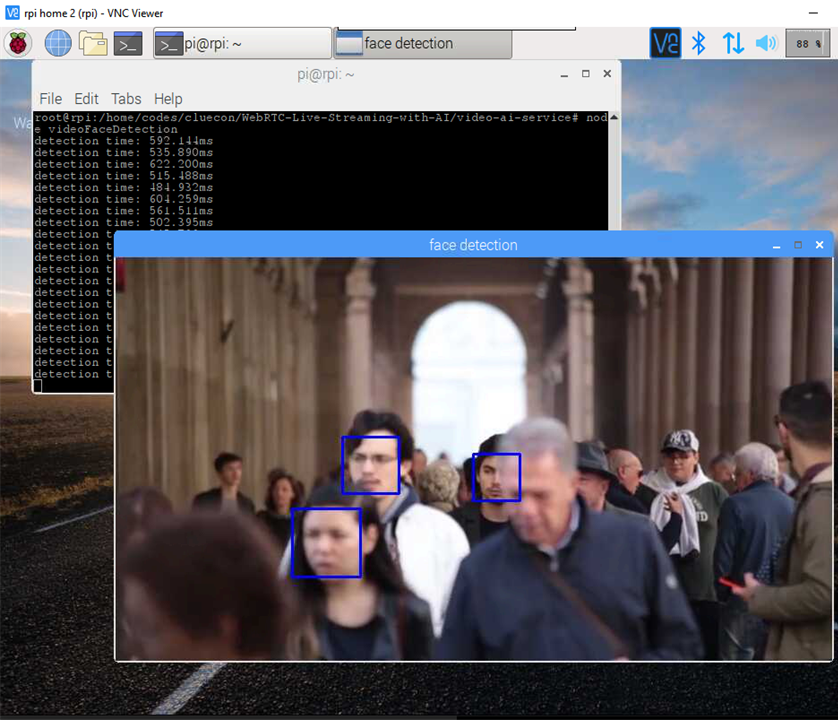Launch terminal from the panel launcher icon
This screenshot has height=720, width=838.
[128, 43]
